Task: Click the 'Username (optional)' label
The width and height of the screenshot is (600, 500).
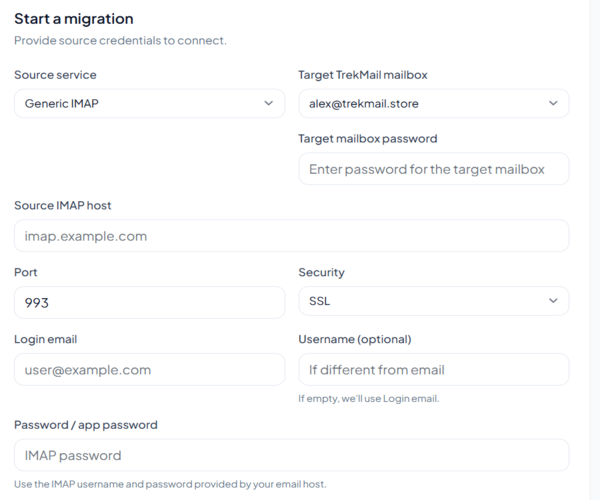Action: tap(355, 339)
